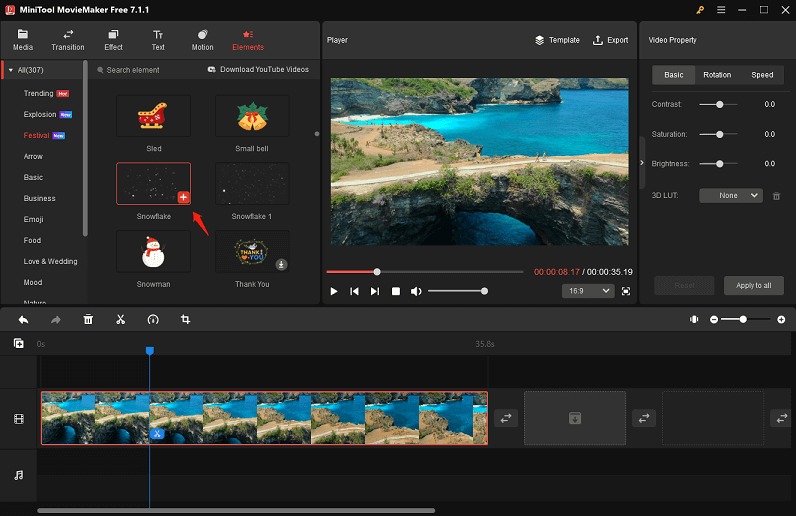Split clip with the scissors tool
Image resolution: width=796 pixels, height=516 pixels.
click(120, 319)
